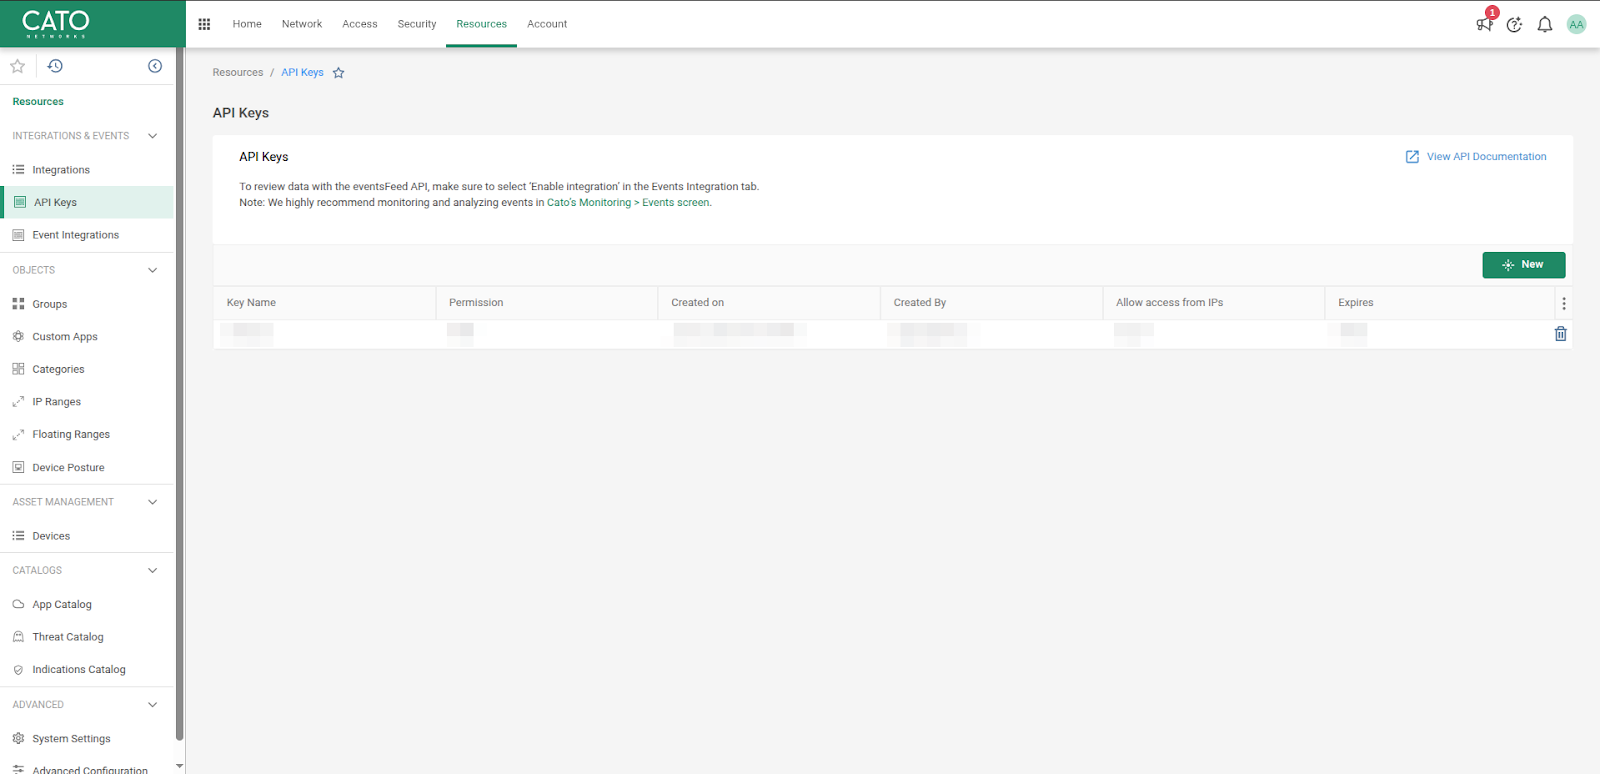Collapse the Integrations & Events section
The width and height of the screenshot is (1600, 774).
click(x=152, y=136)
